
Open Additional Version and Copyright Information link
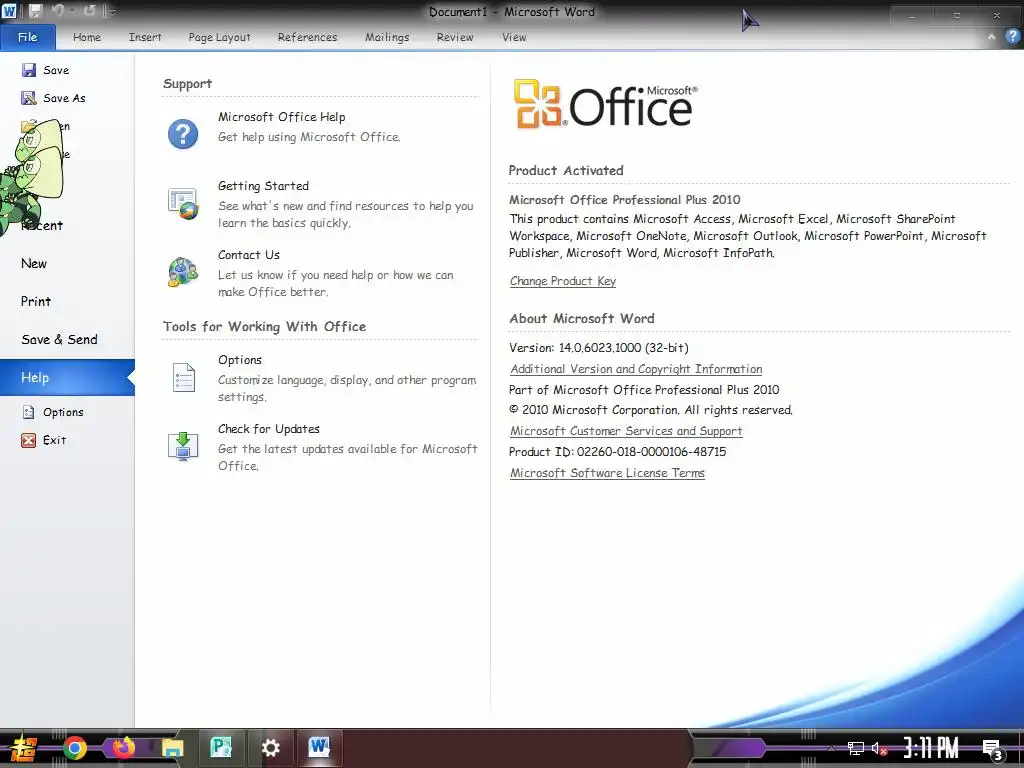tap(636, 369)
